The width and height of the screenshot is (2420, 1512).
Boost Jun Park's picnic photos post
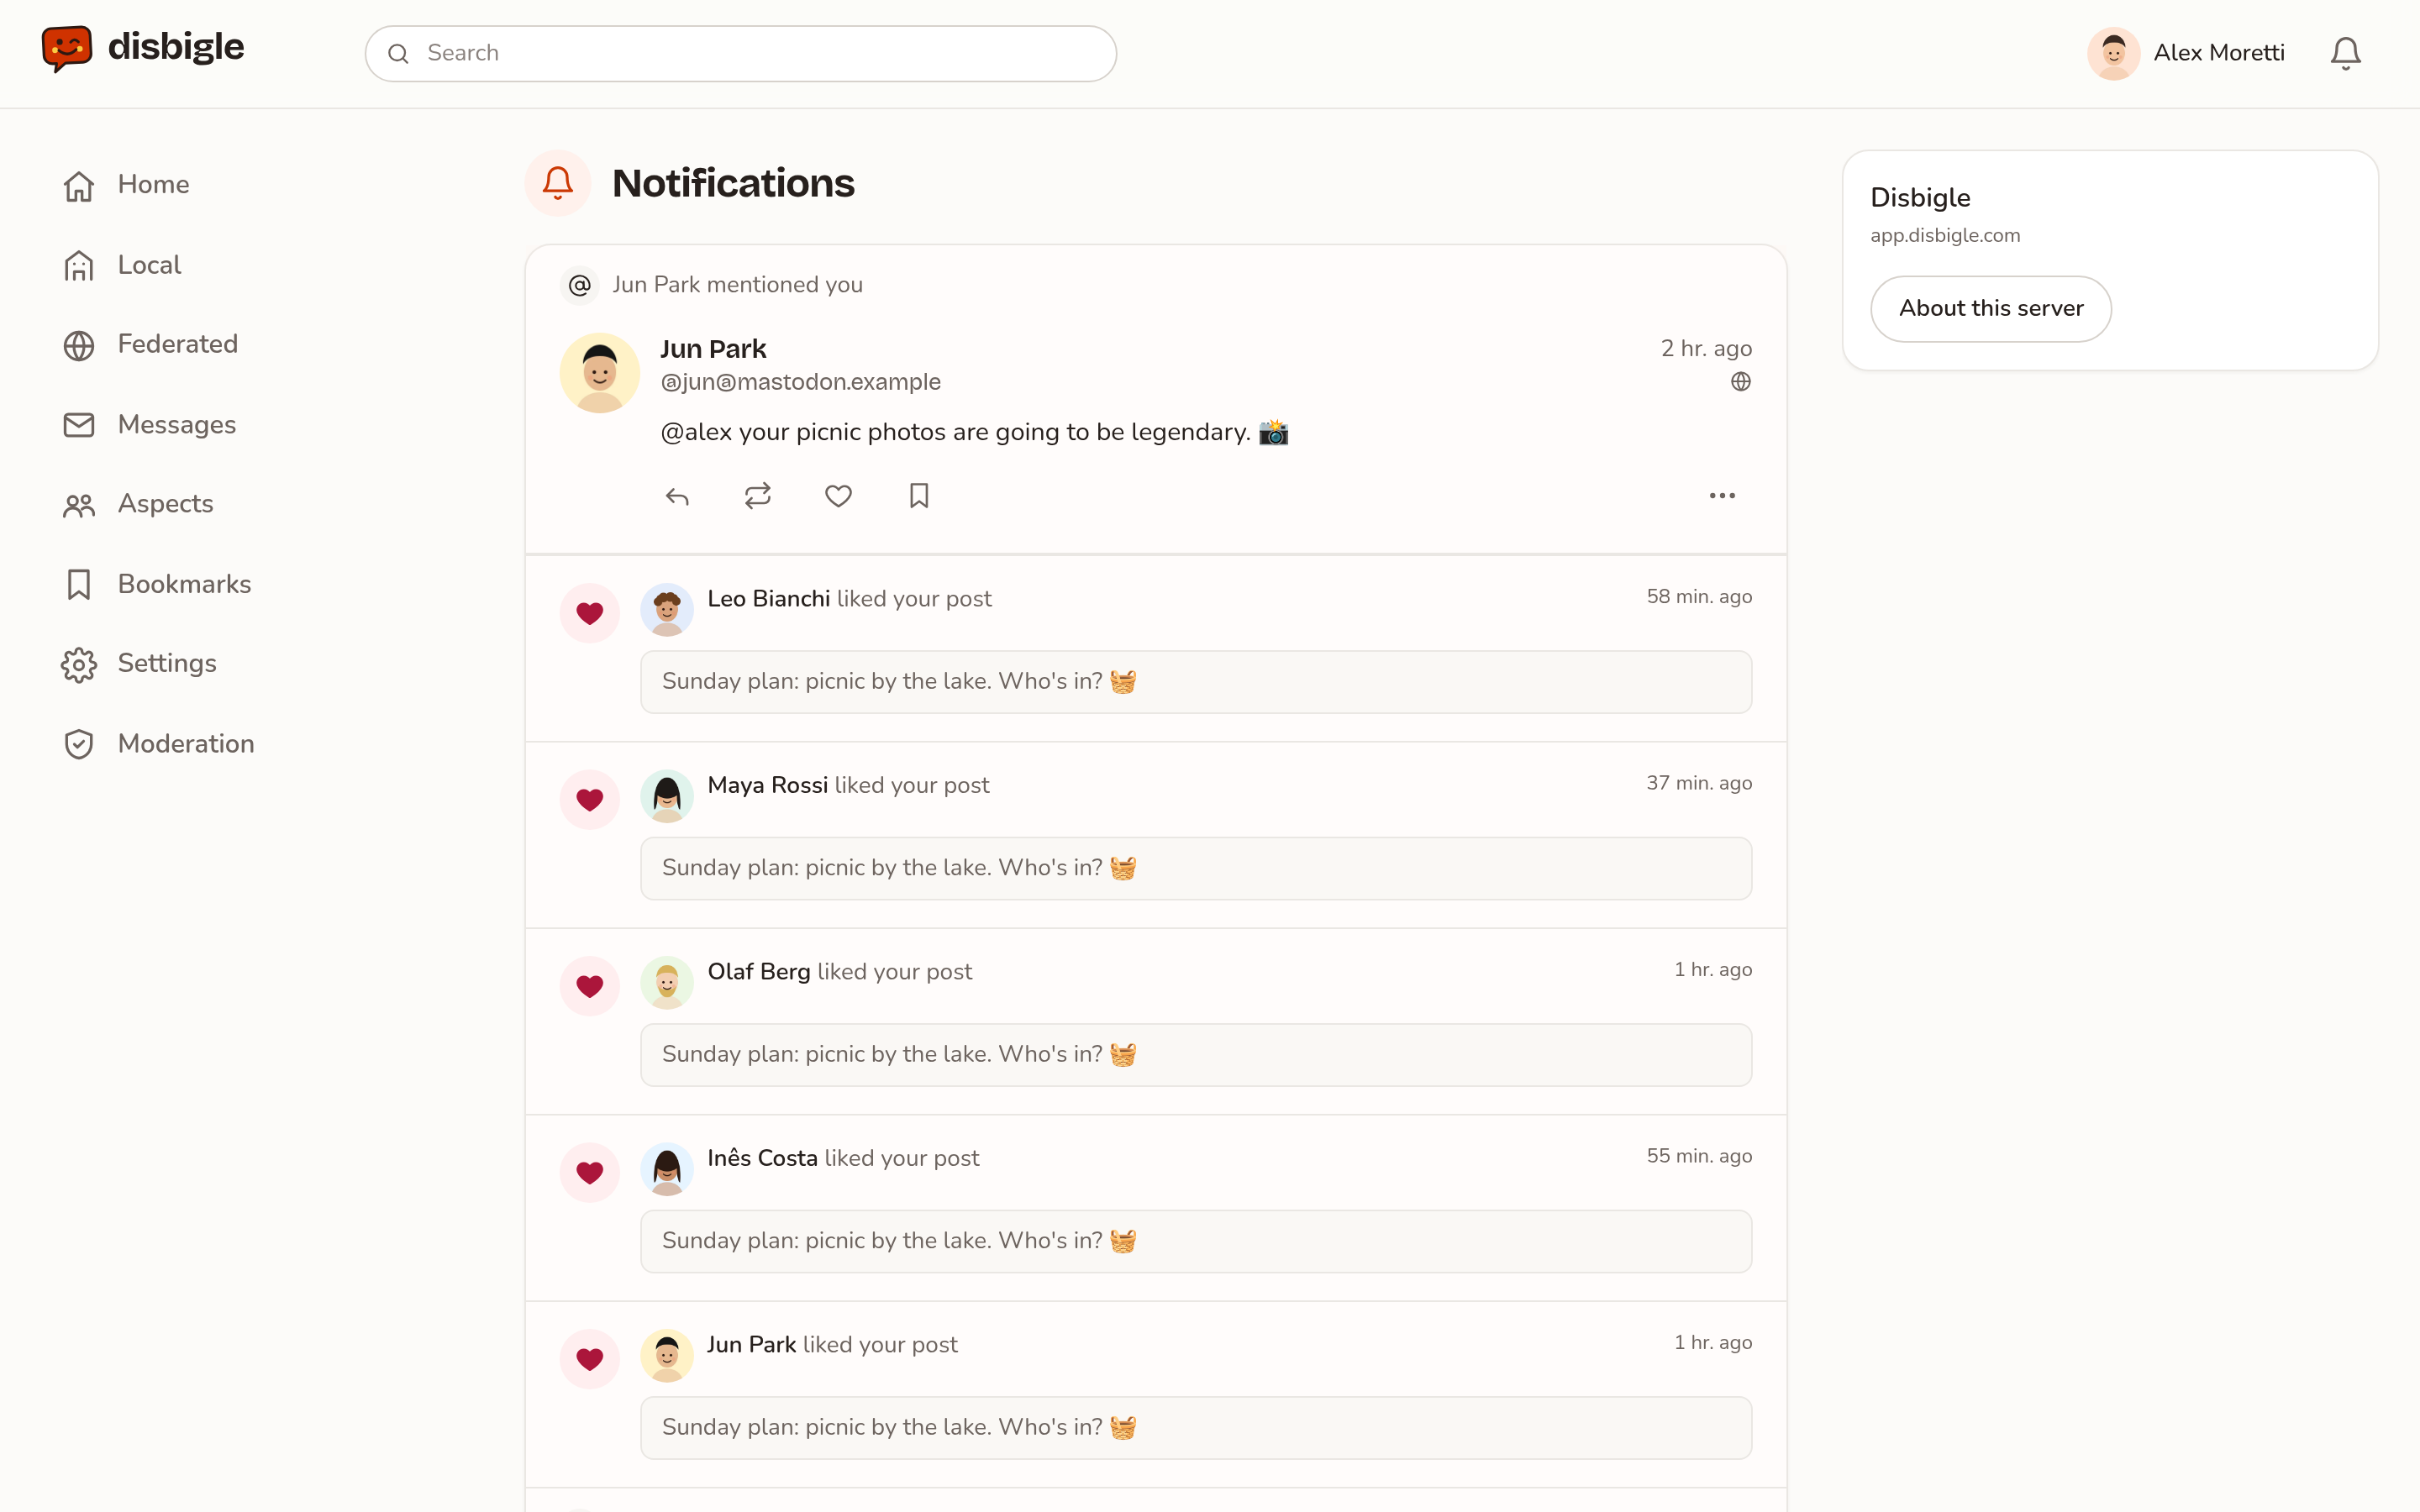(x=758, y=496)
